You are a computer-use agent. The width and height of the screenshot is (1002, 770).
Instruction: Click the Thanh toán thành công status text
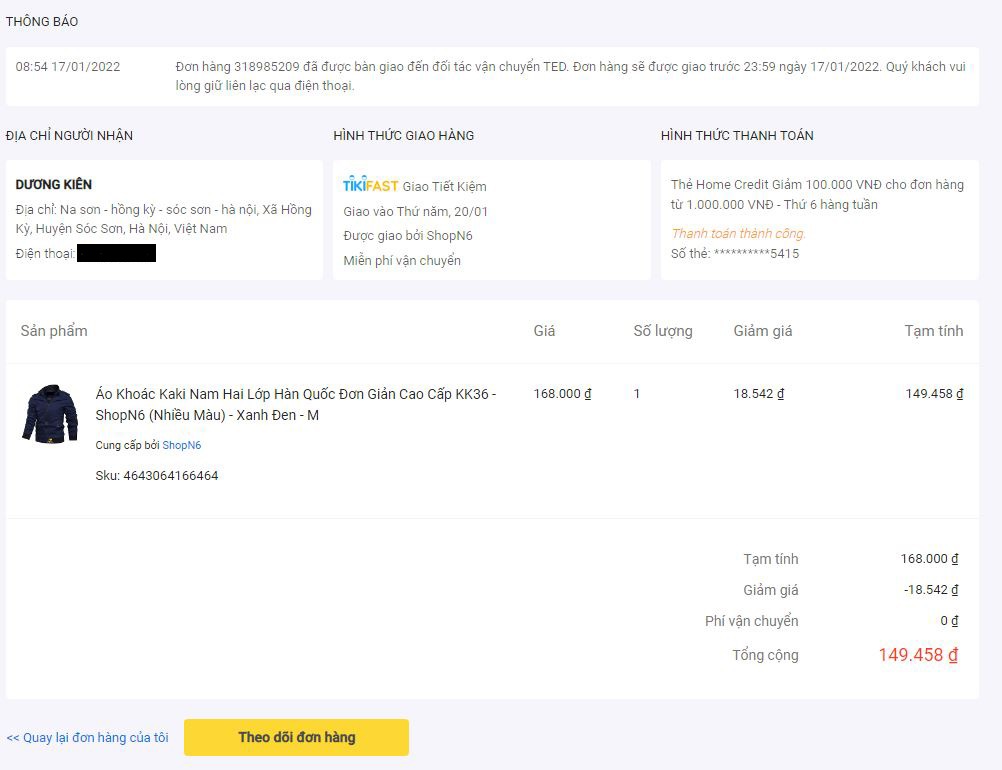(738, 234)
